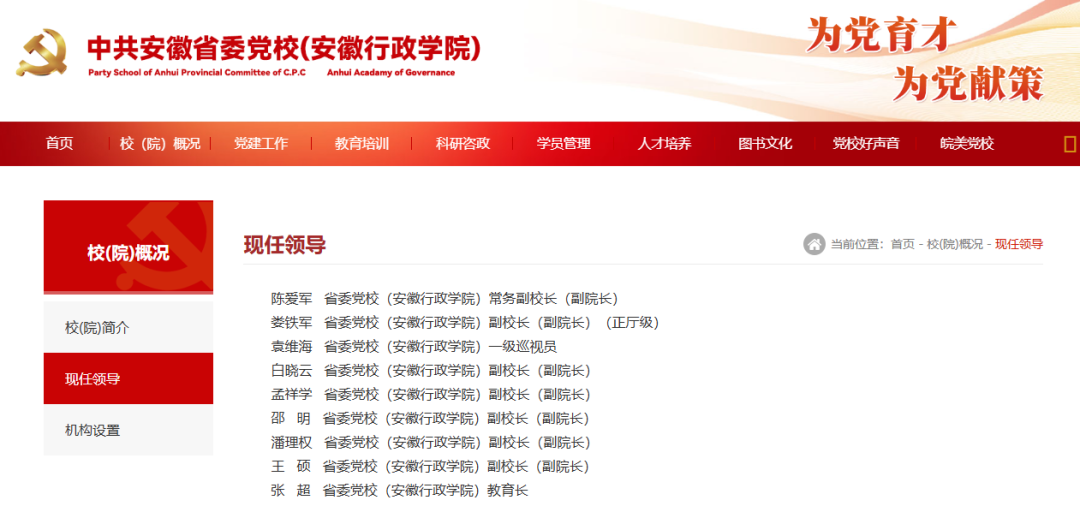Select 现任领导 in the sidebar
This screenshot has height=518, width=1080.
click(x=128, y=379)
